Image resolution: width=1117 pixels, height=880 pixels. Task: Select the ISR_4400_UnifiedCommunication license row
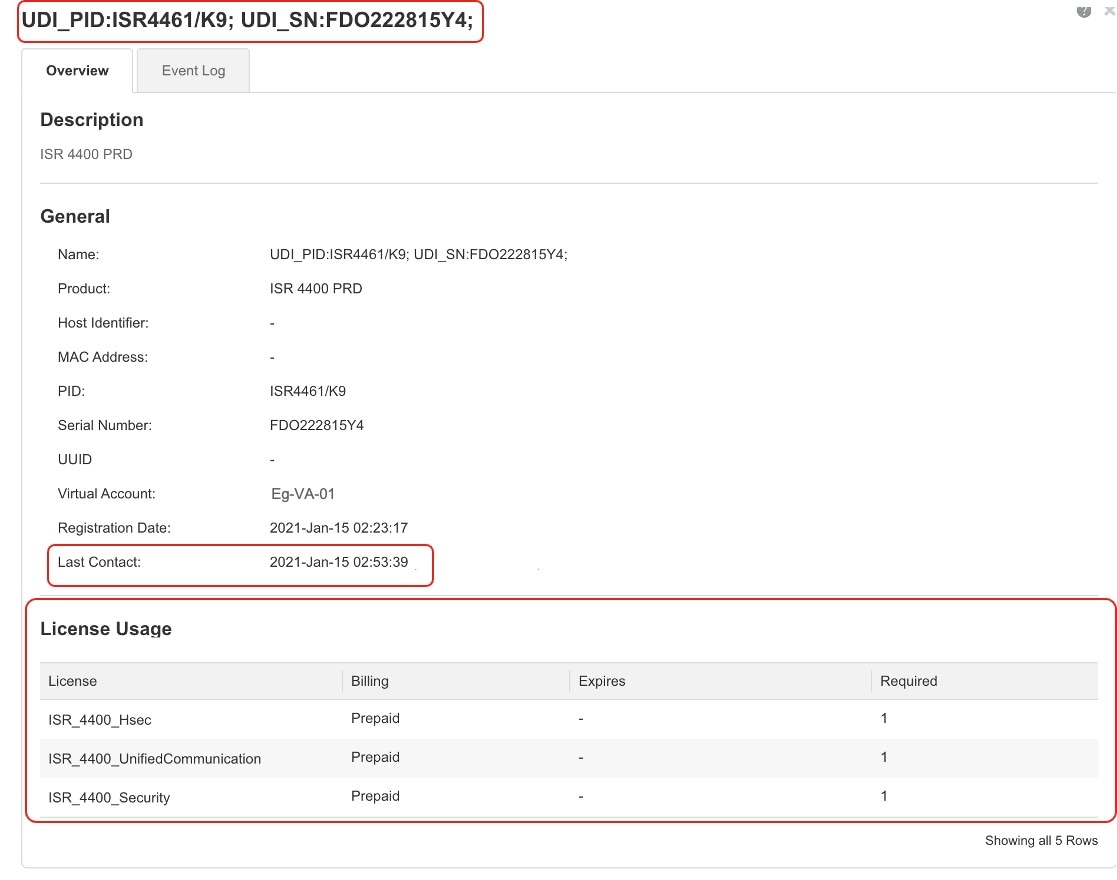coord(568,758)
